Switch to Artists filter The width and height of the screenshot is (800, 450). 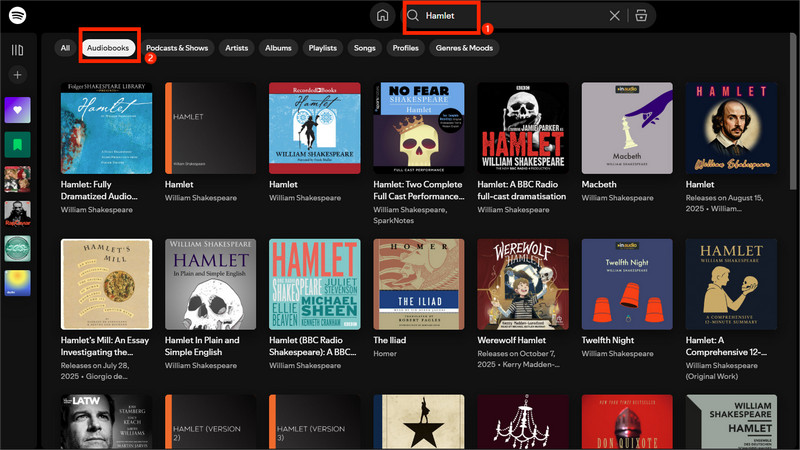tap(237, 48)
